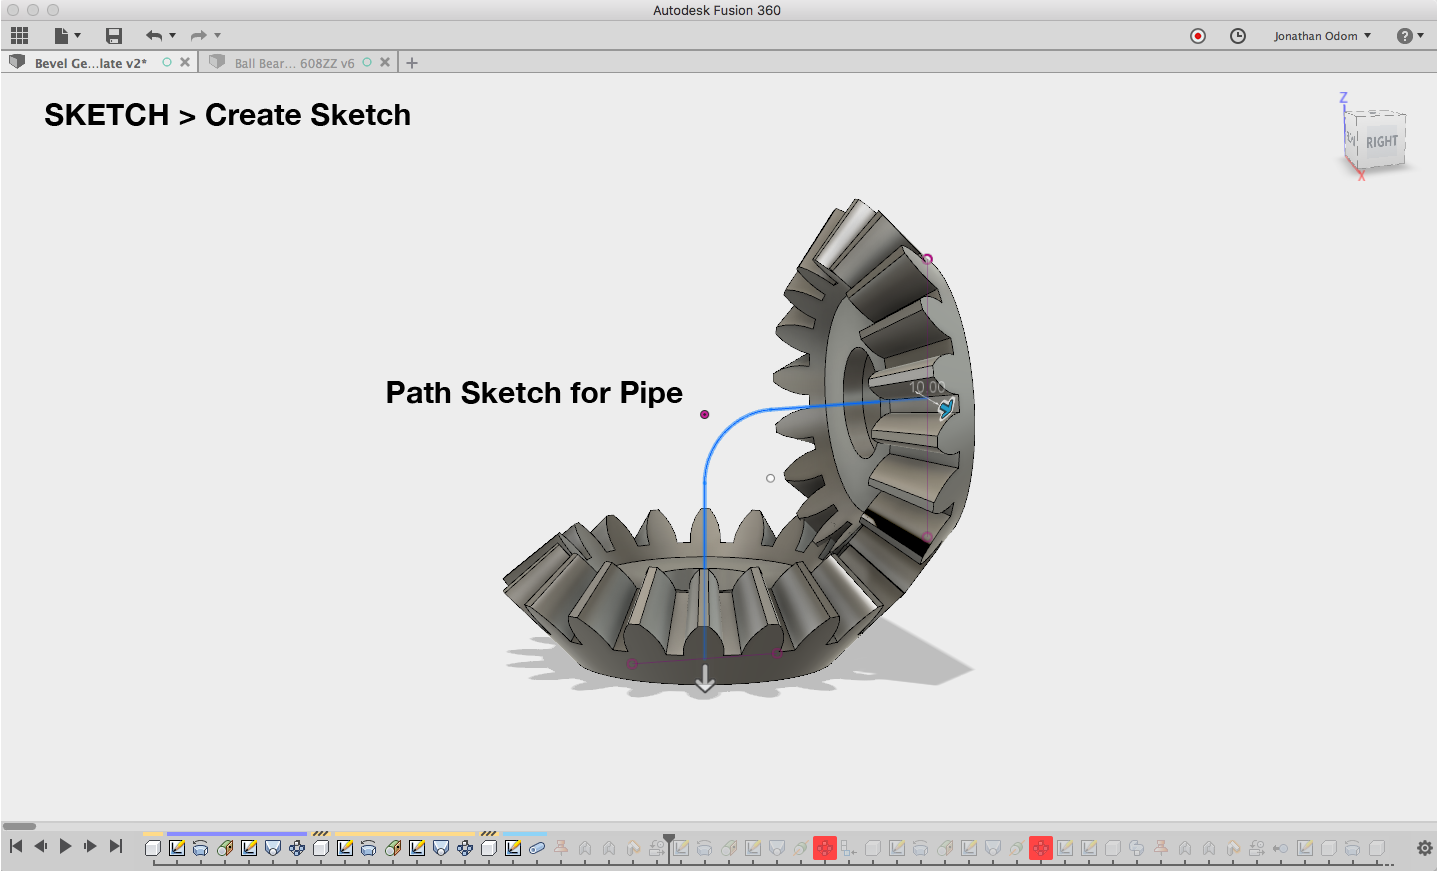Jump to the end of the timeline
This screenshot has height=871, width=1437.
click(116, 847)
